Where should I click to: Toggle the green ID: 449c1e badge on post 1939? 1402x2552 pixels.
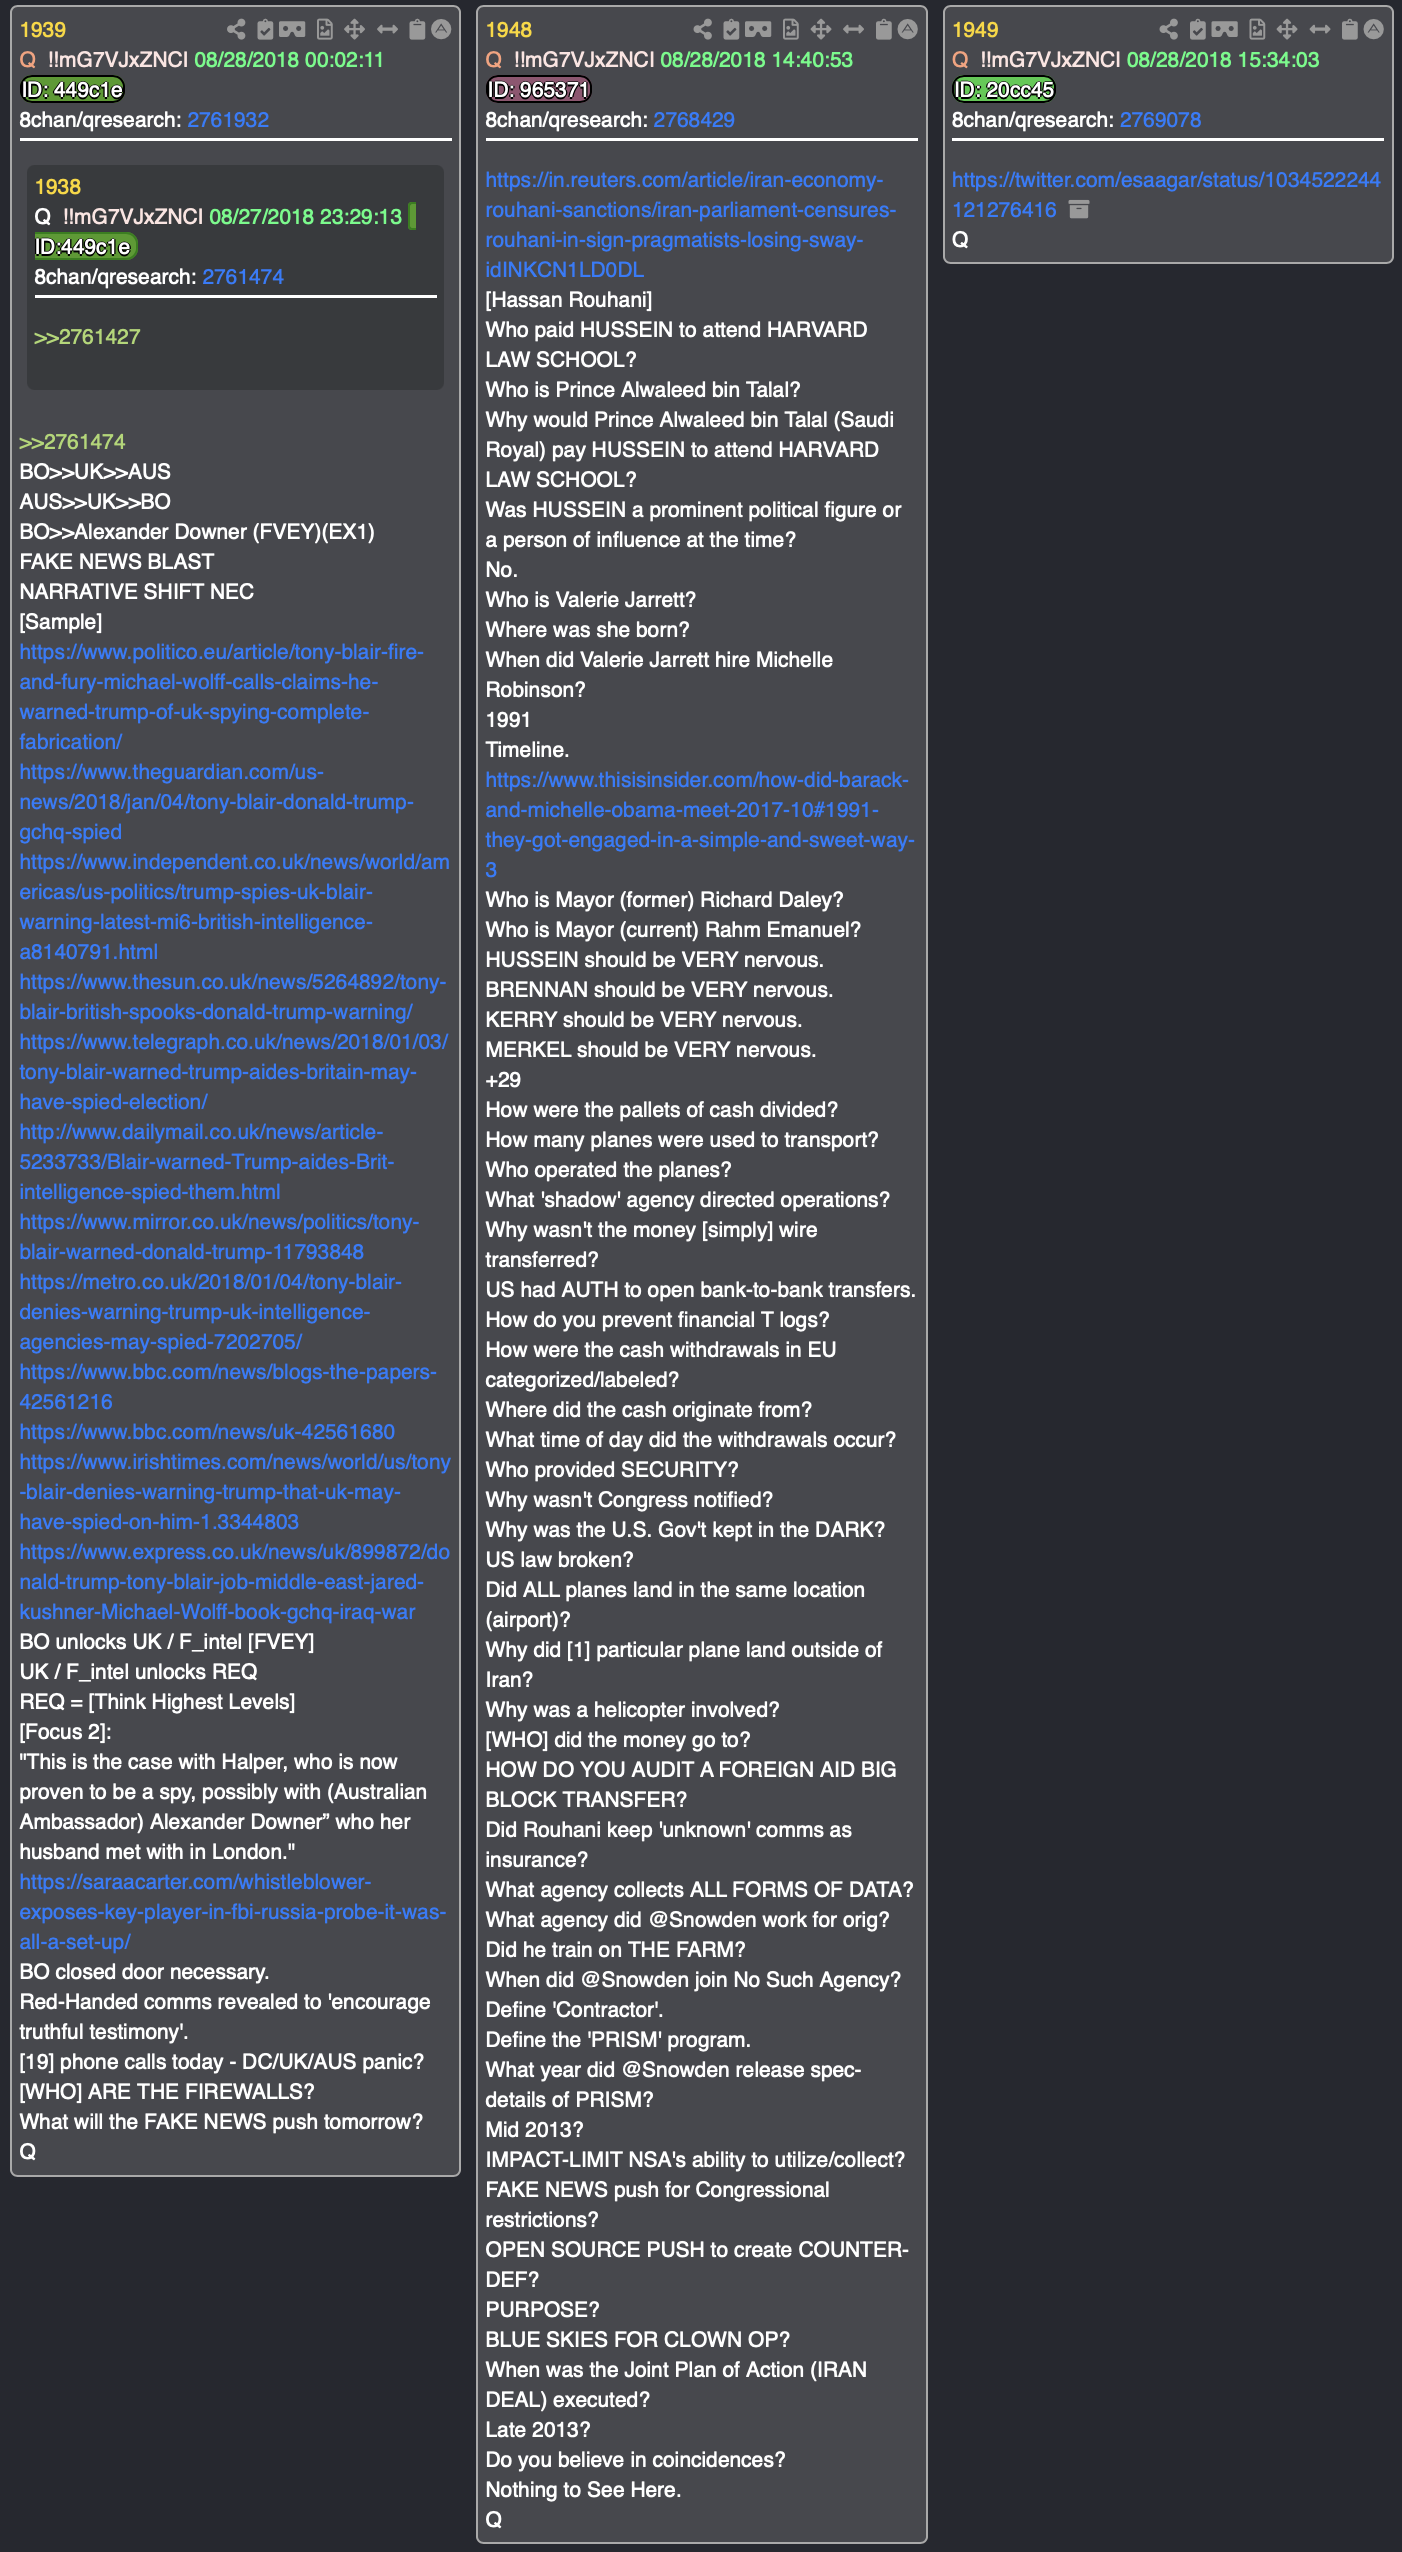pos(72,90)
